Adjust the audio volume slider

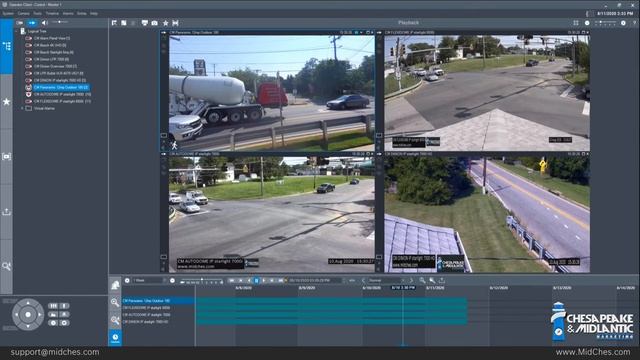point(60,22)
